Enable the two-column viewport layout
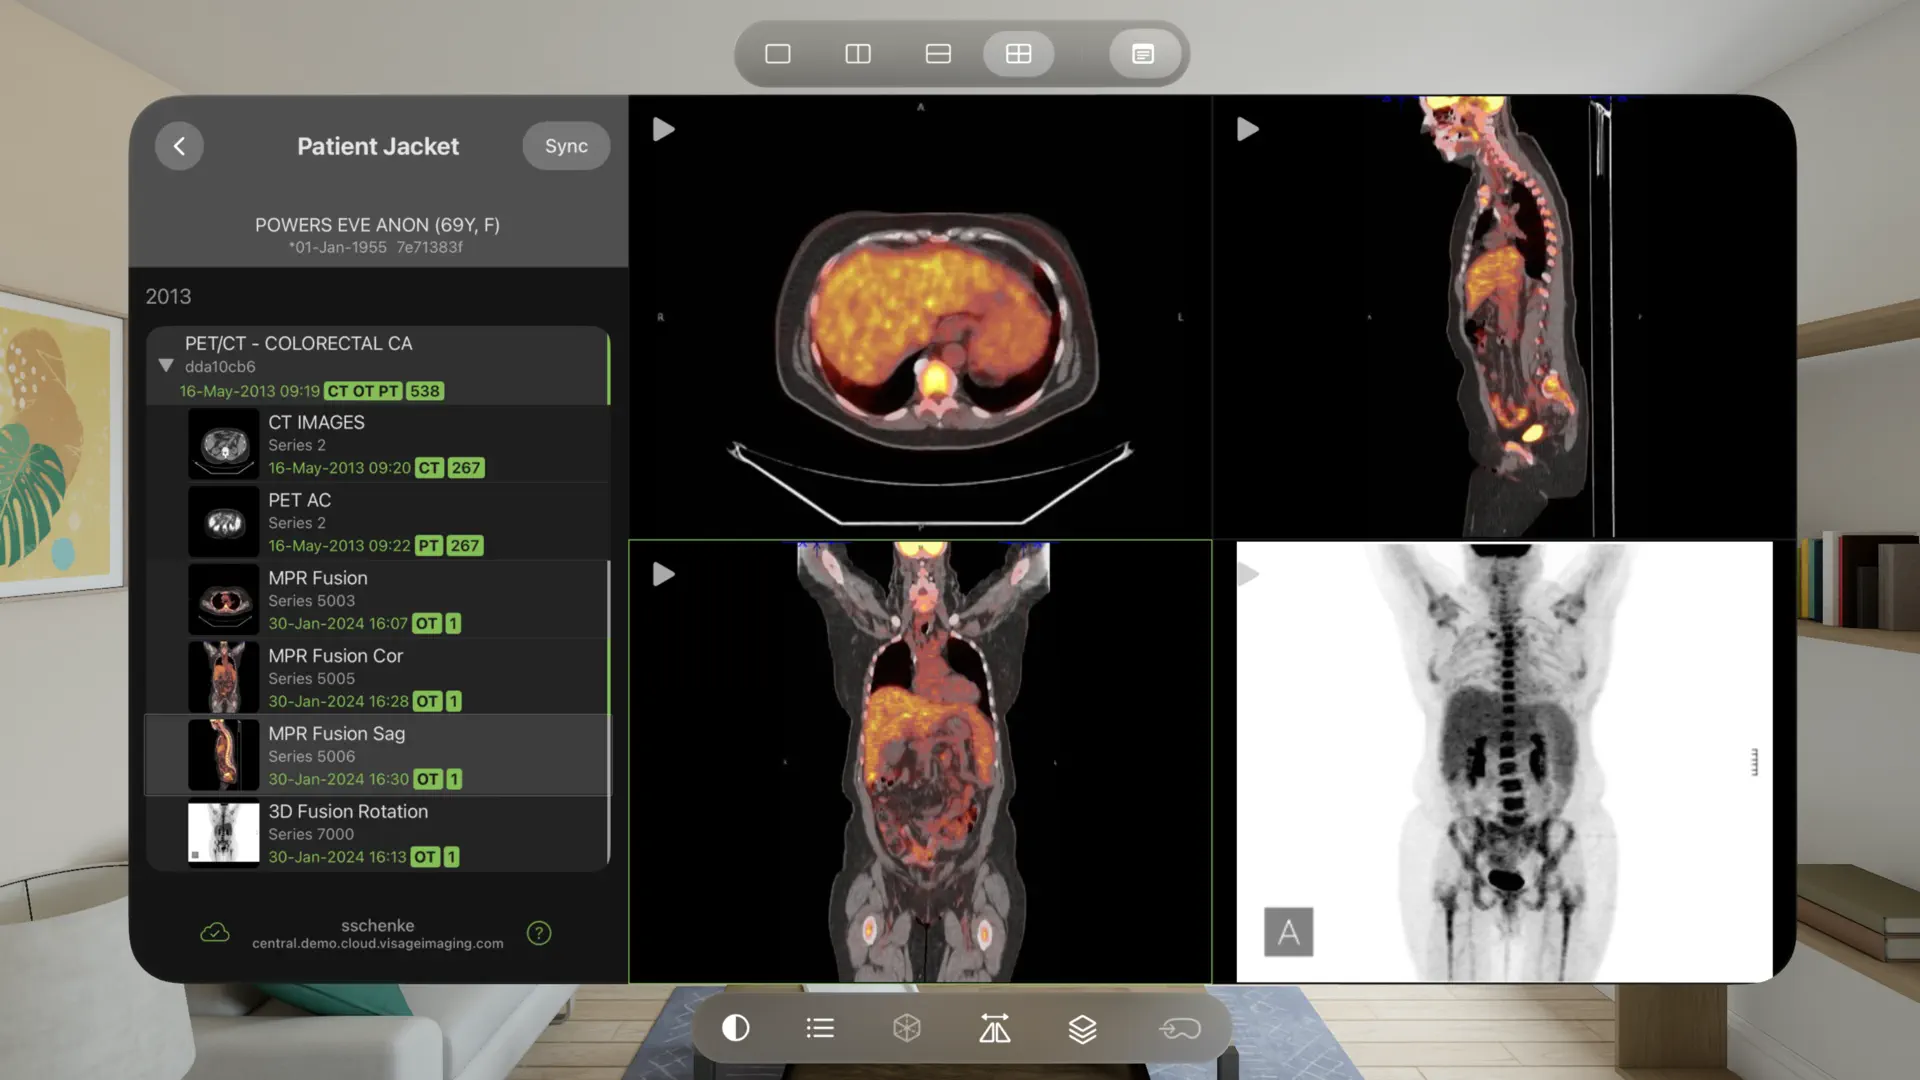 pyautogui.click(x=857, y=53)
